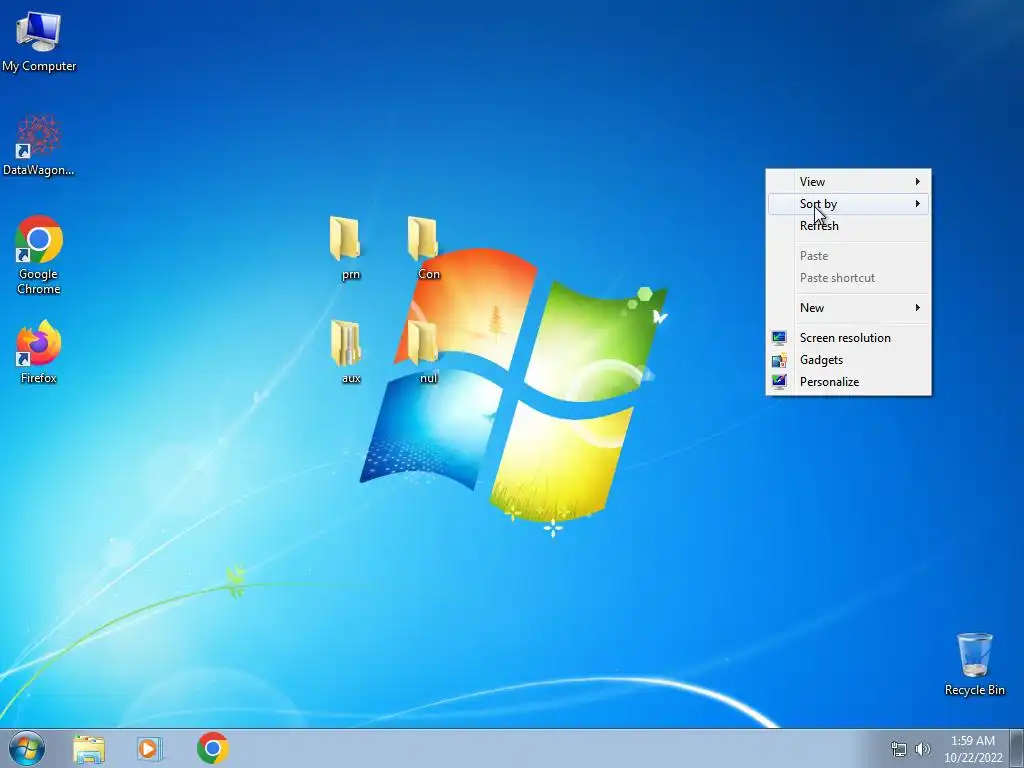Open Screen resolution from context menu
Image resolution: width=1024 pixels, height=768 pixels.
coord(848,338)
